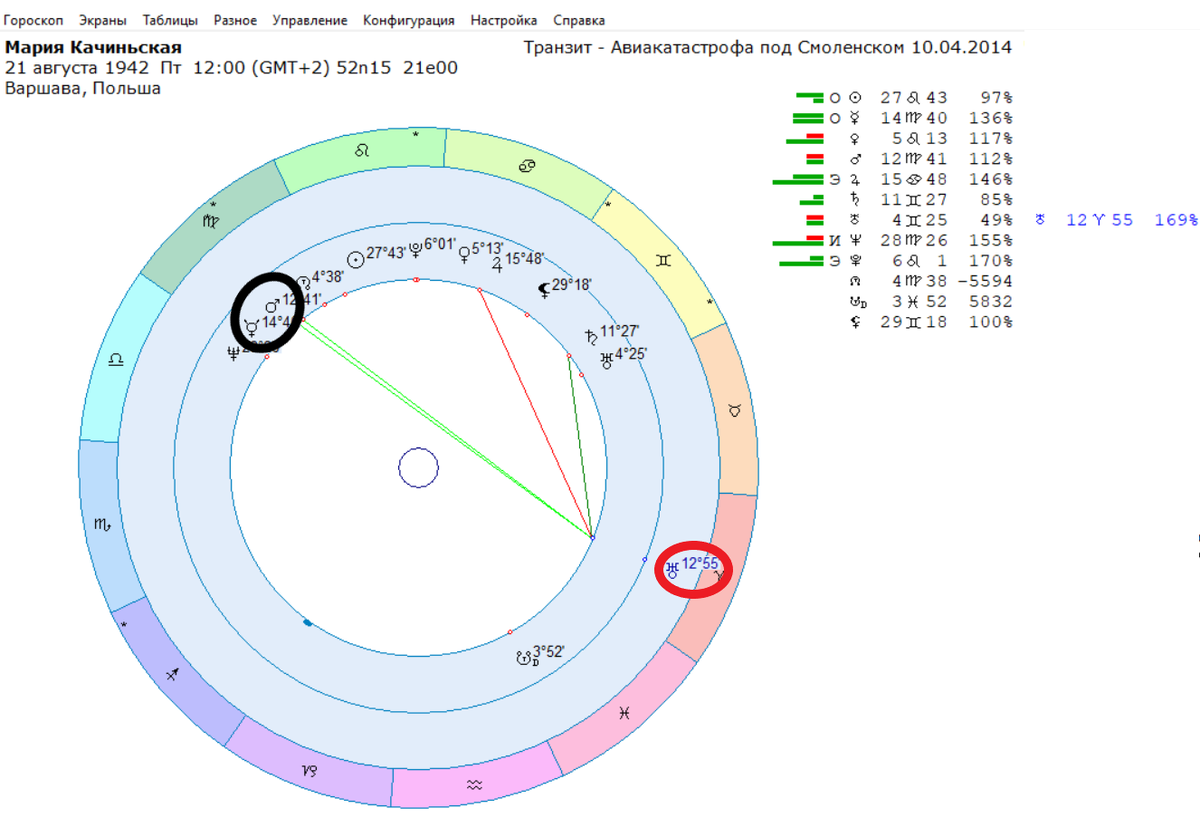Click the Pisces sign glyph on the zodiac ring
This screenshot has height=818, width=1200.
tap(624, 712)
